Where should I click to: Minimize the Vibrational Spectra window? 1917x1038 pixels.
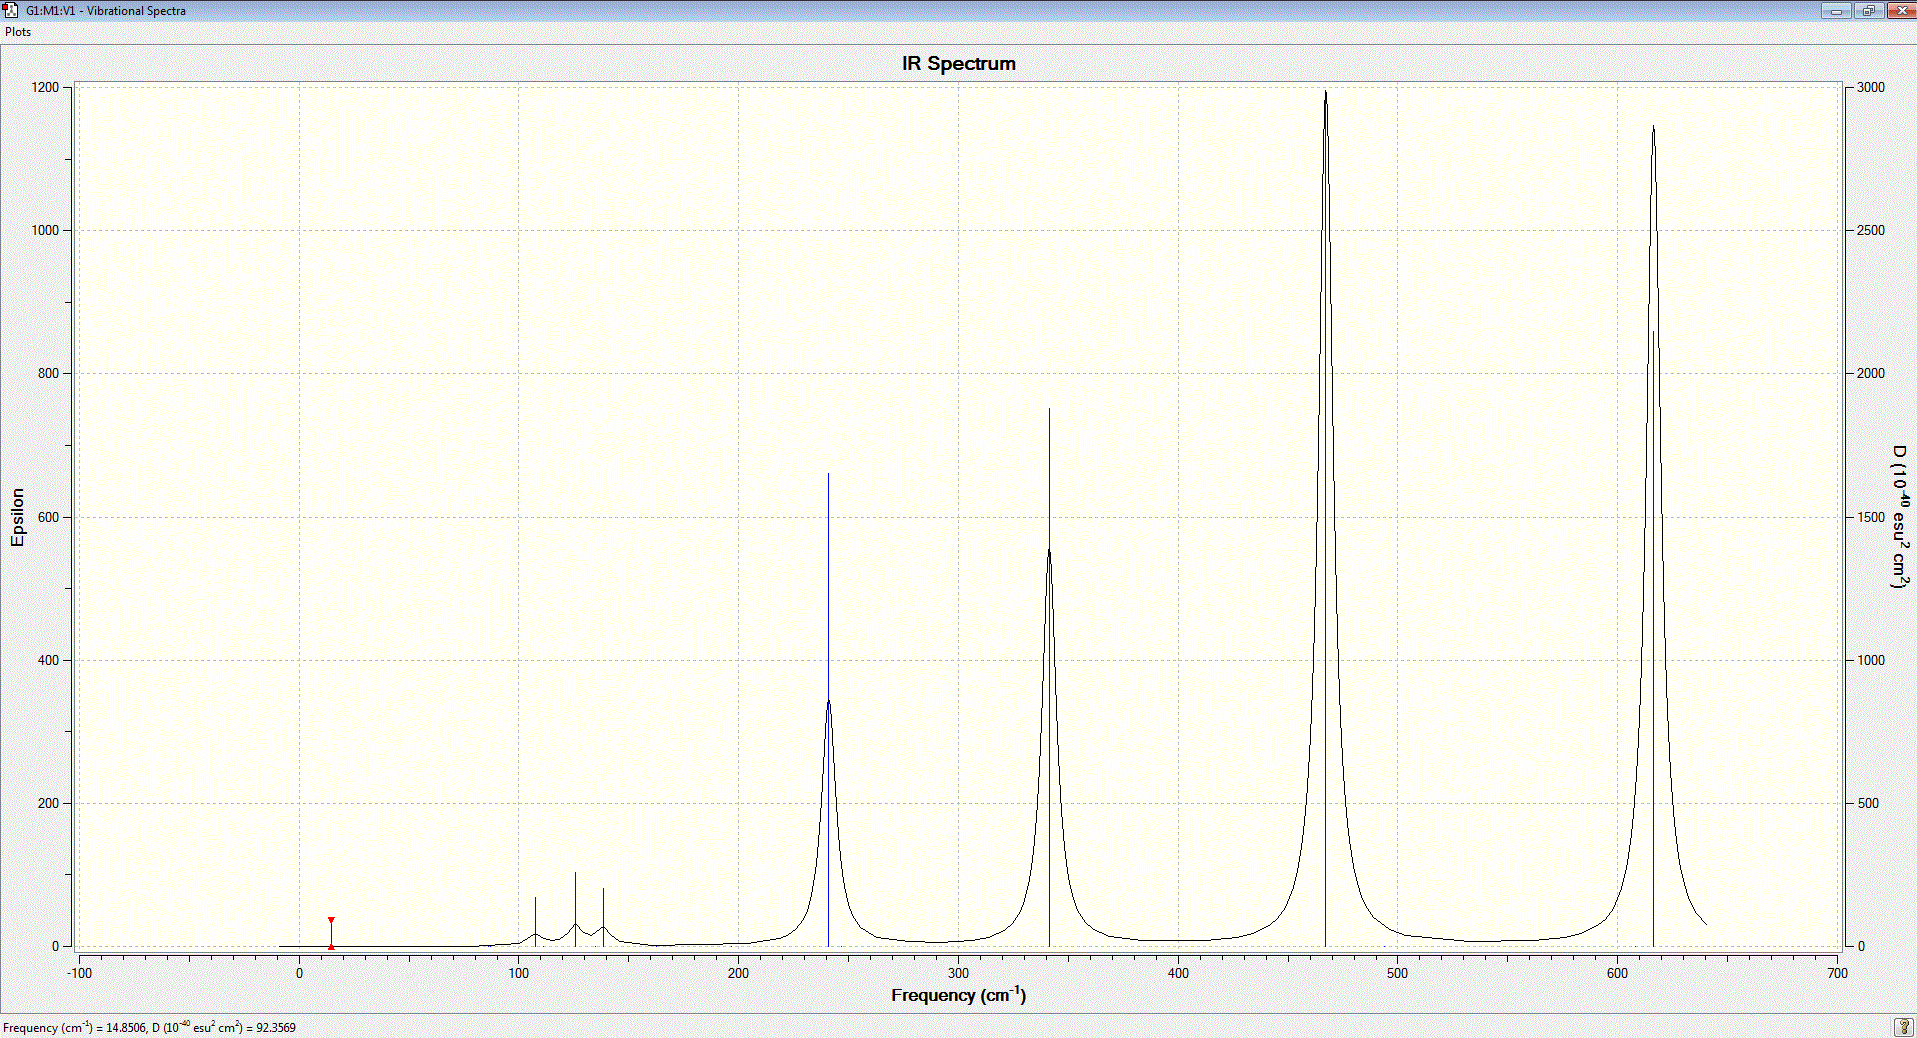[x=1836, y=11]
